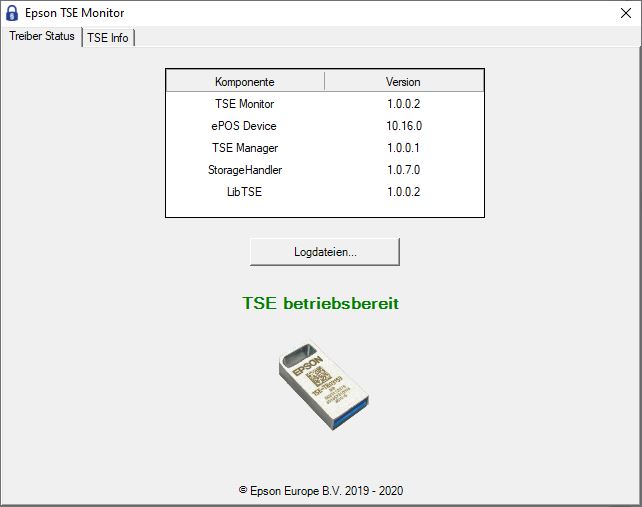642x507 pixels.
Task: Select the Treiber Status tab
Action: click(42, 36)
